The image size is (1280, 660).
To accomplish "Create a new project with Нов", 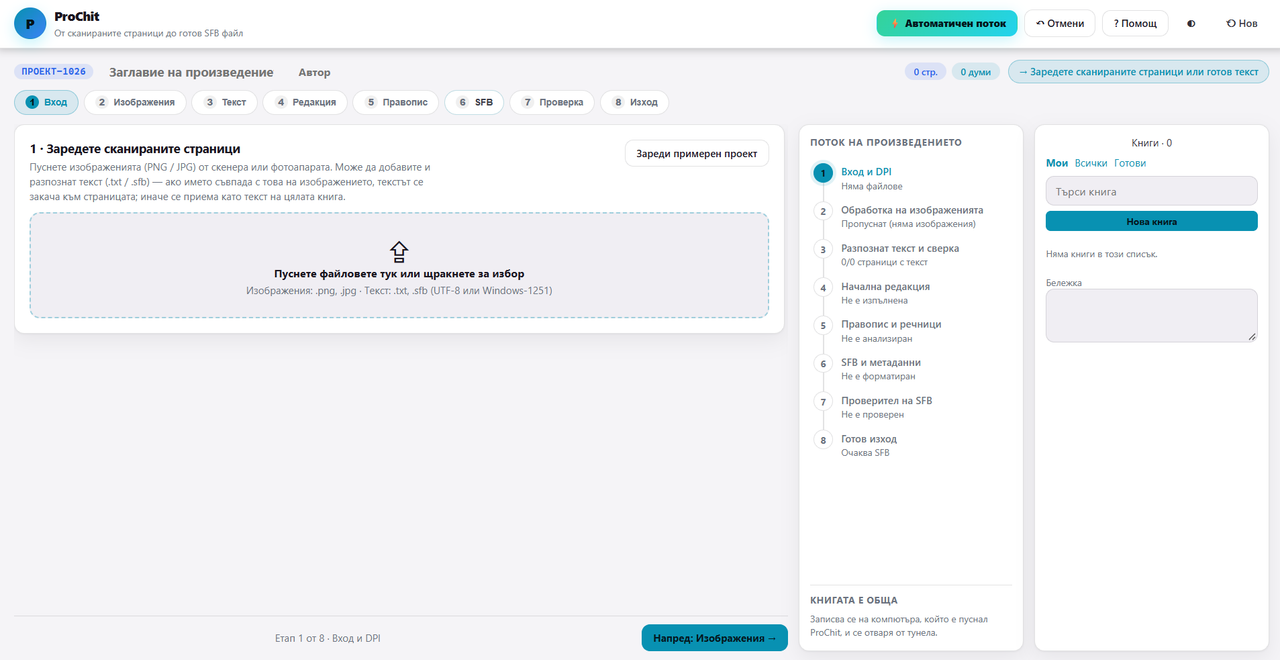I will click(1242, 23).
